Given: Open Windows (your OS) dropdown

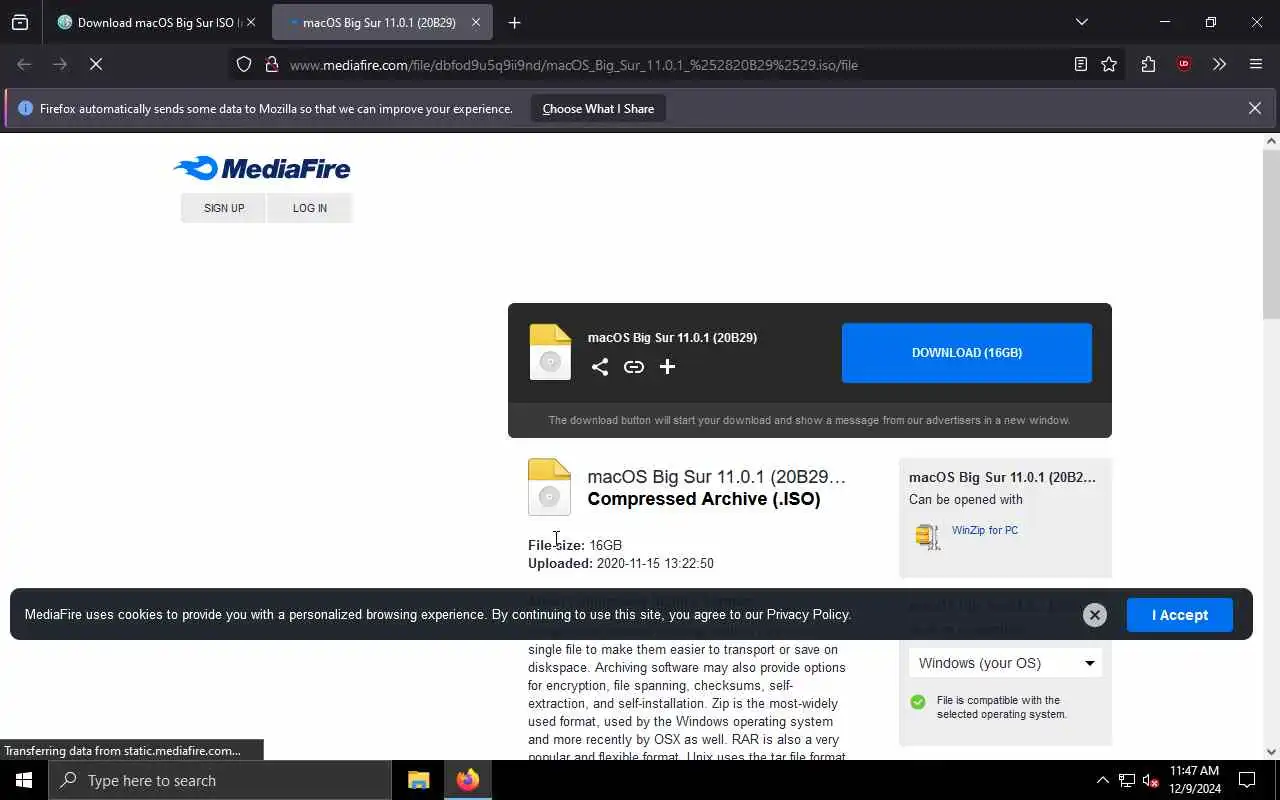Looking at the screenshot, I should click(1005, 663).
